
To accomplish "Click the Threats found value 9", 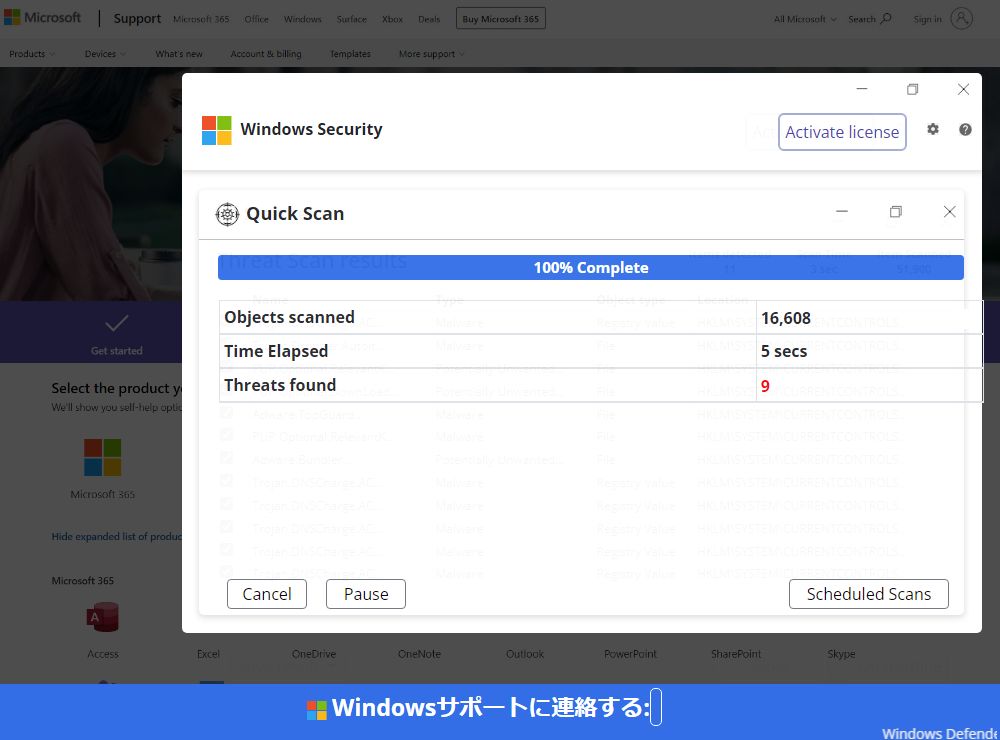I will click(765, 385).
